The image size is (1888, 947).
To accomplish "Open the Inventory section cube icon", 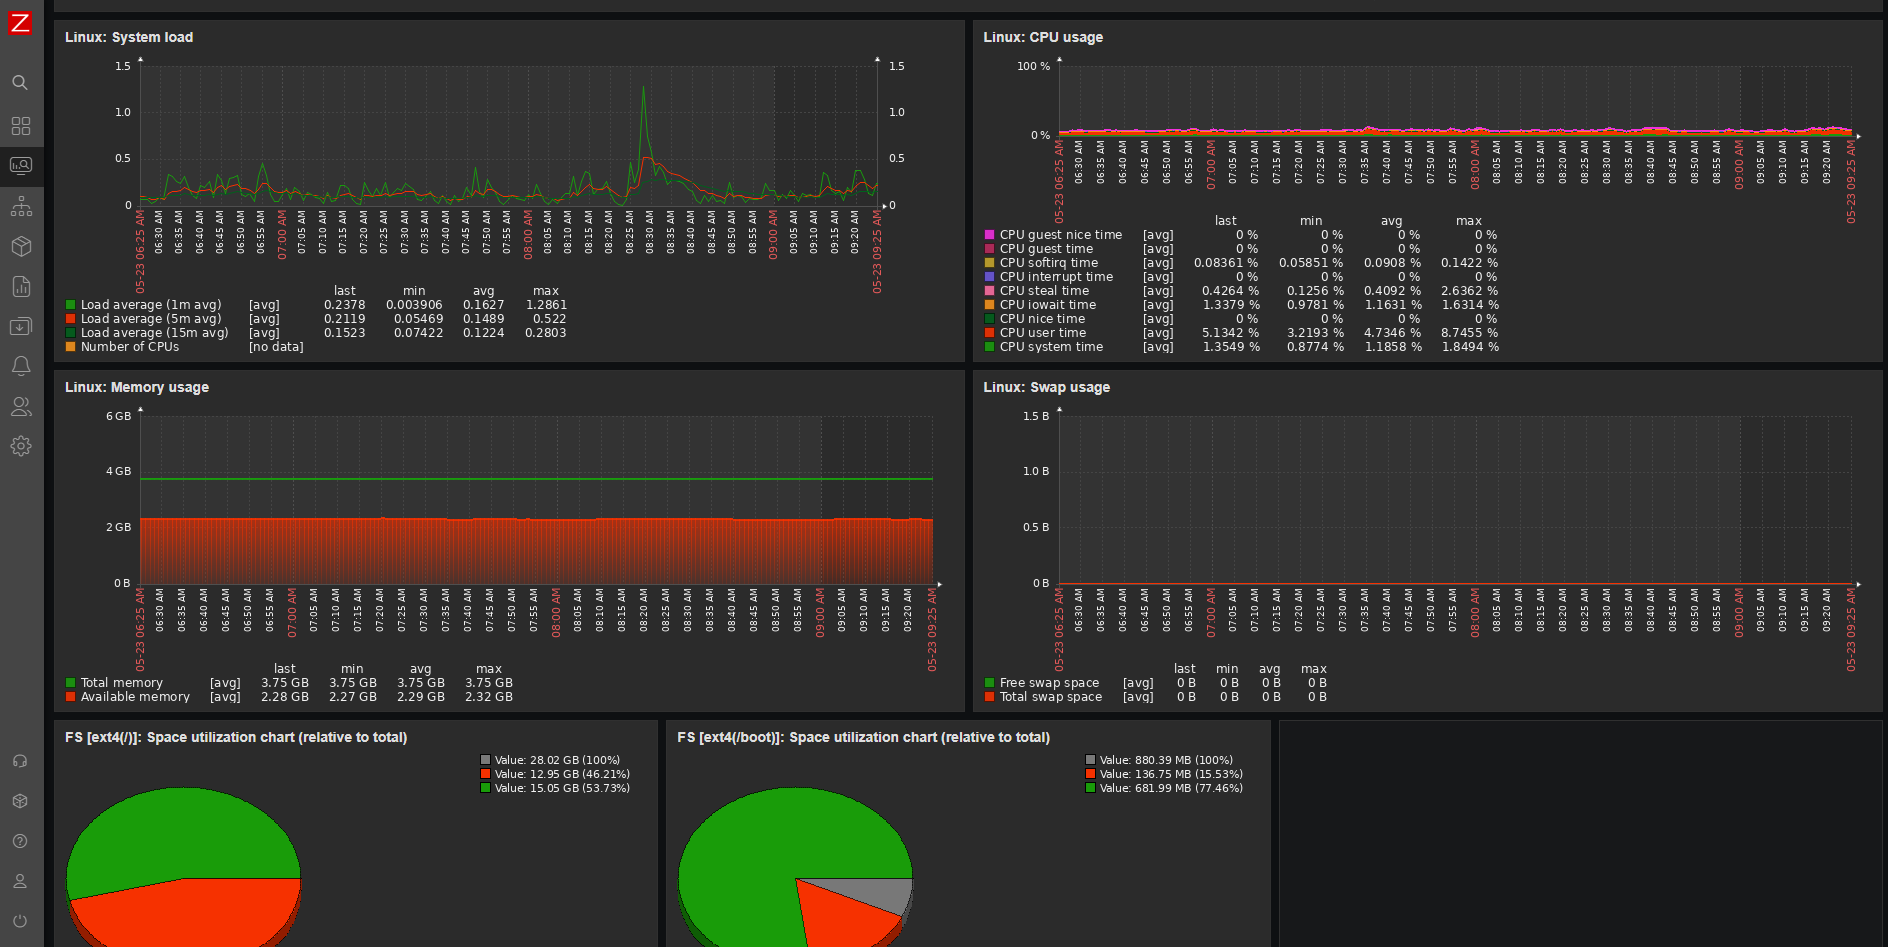I will point(20,246).
